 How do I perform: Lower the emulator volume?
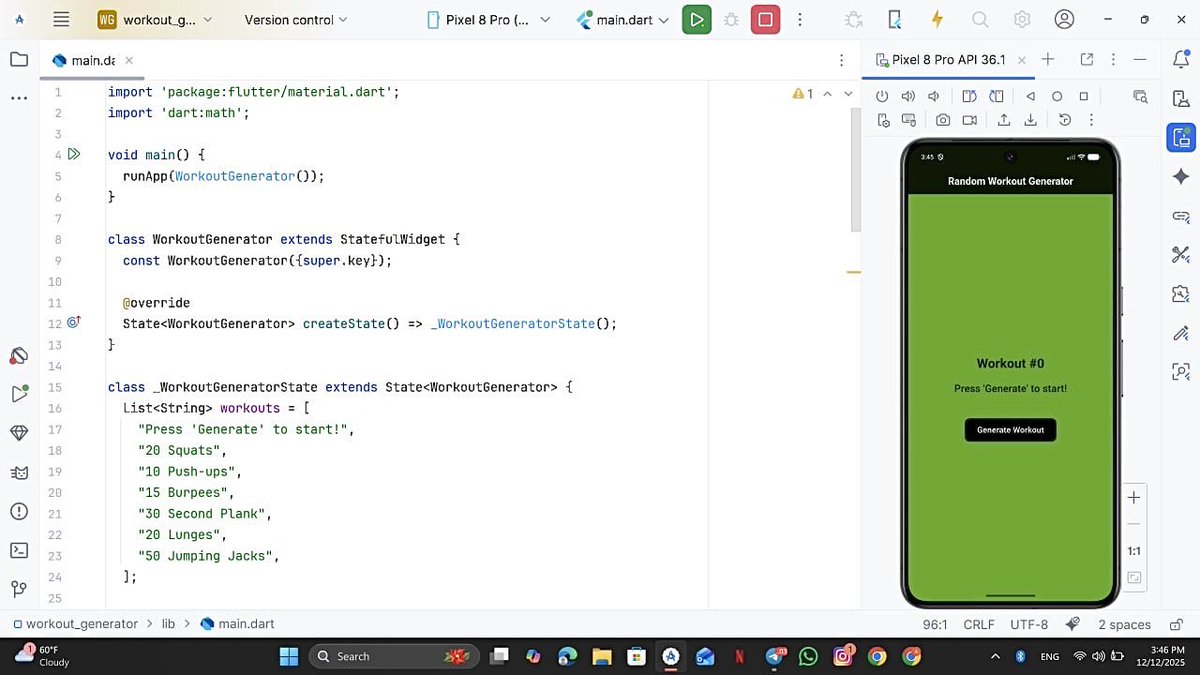[x=934, y=96]
